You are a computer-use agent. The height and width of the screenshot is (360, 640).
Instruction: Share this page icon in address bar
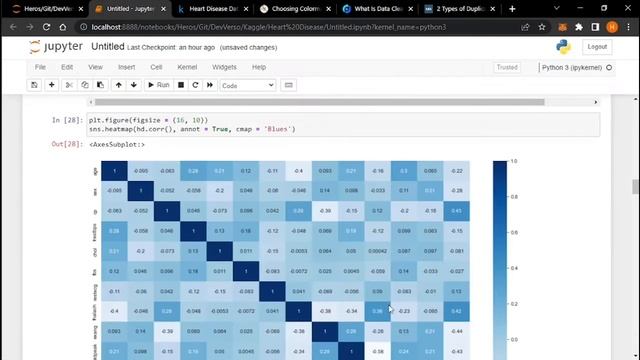525,27
